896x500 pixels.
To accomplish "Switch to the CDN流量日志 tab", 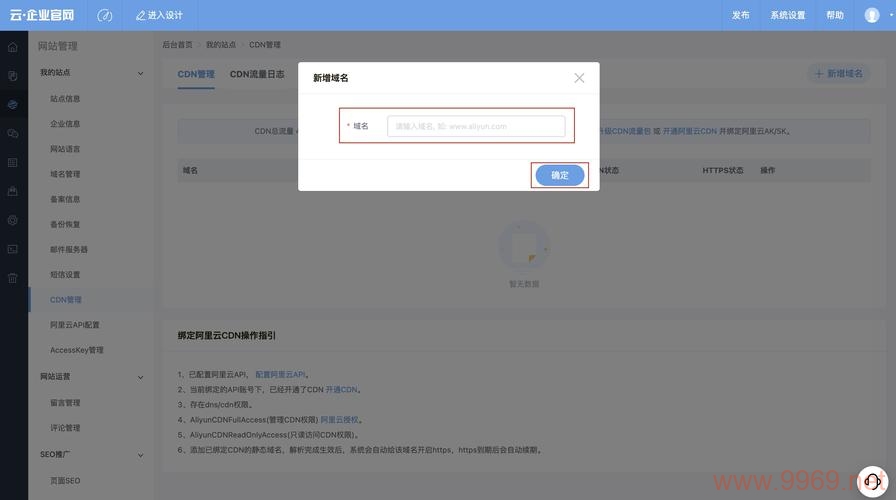I will click(x=257, y=74).
